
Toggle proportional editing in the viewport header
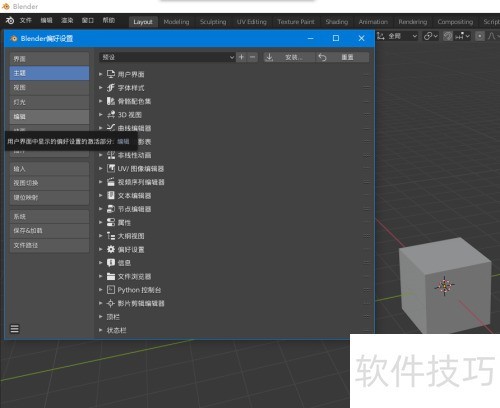point(480,36)
